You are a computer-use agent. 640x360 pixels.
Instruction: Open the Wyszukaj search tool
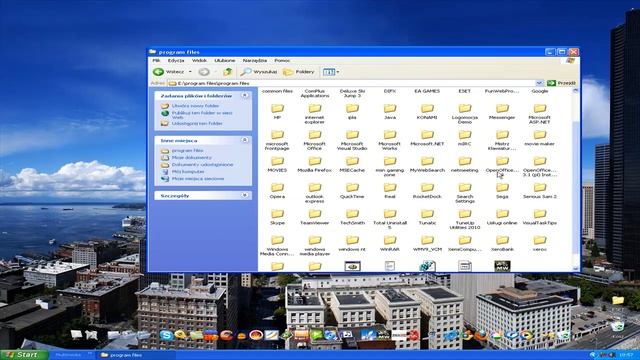click(258, 72)
